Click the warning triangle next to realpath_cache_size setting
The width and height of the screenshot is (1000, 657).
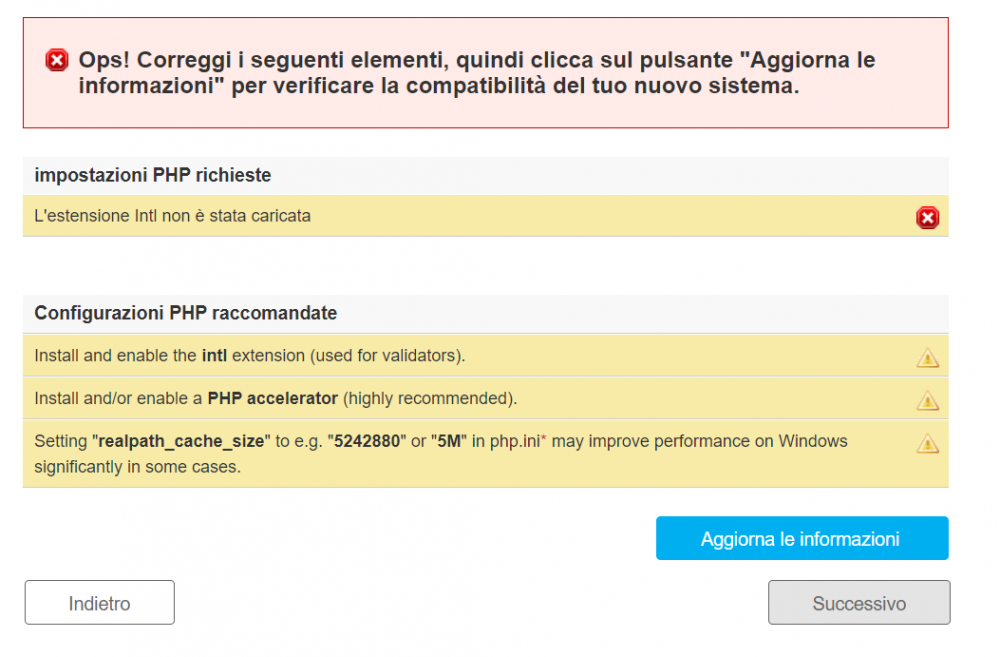point(927,442)
